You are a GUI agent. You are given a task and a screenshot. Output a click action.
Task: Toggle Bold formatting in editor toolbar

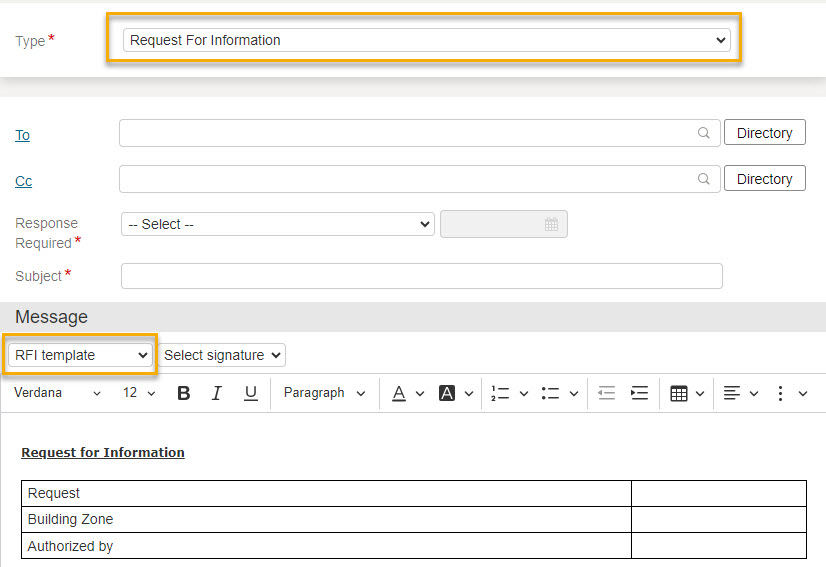pos(183,393)
